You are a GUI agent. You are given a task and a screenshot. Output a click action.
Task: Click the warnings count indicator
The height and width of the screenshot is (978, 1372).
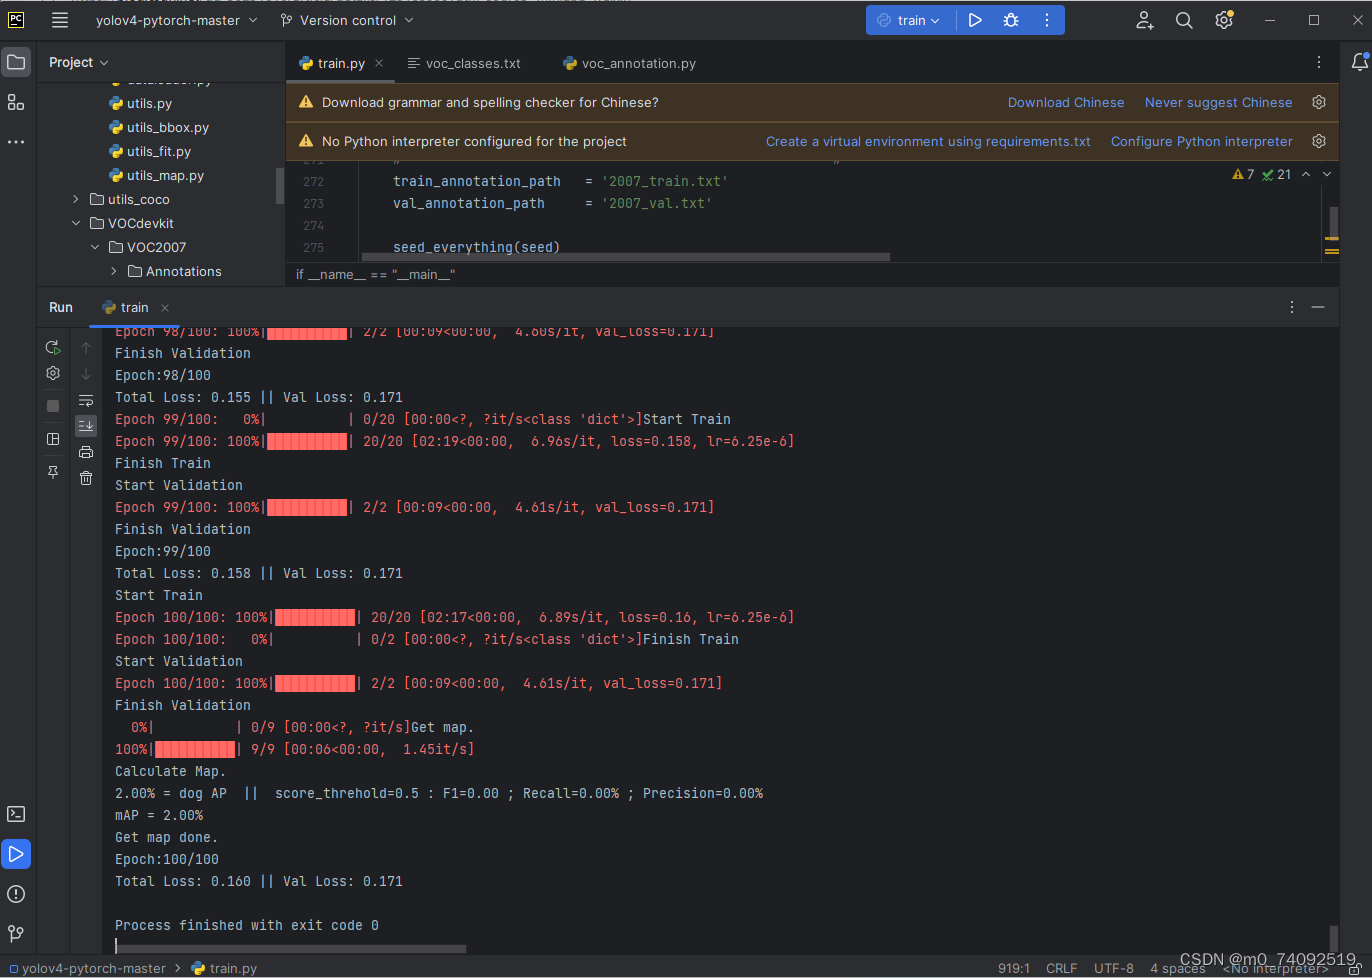click(x=1243, y=174)
